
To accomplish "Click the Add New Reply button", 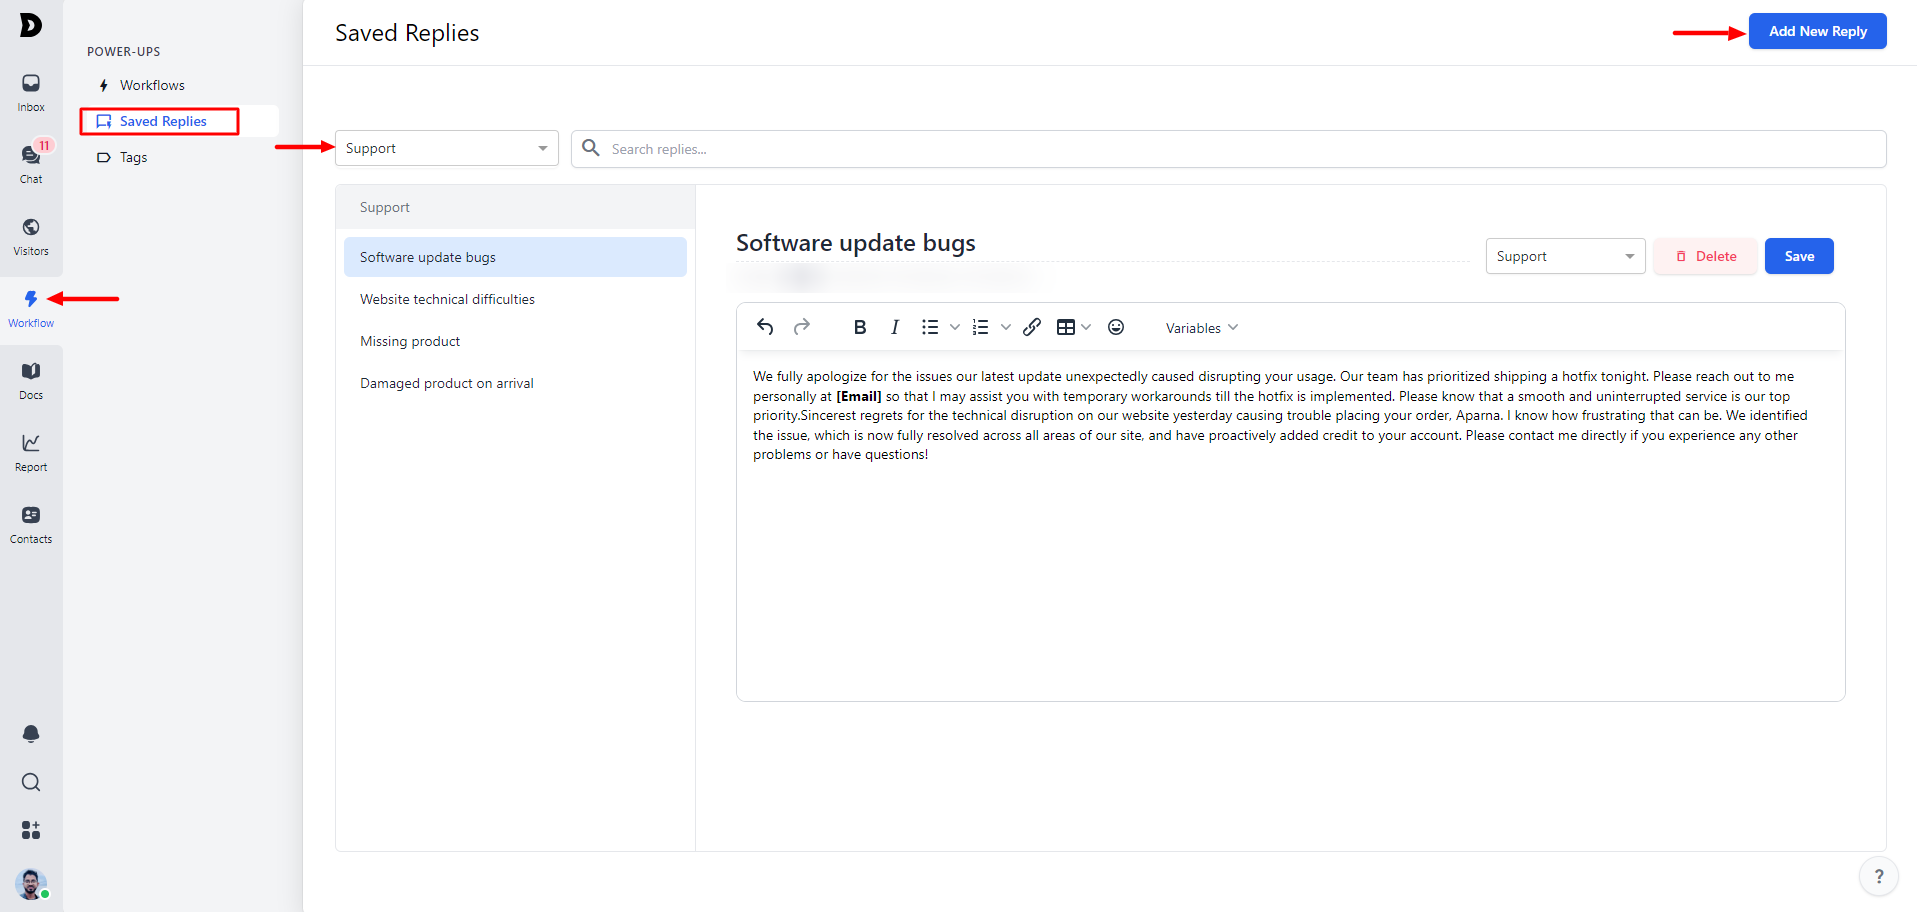I will click(x=1817, y=31).
